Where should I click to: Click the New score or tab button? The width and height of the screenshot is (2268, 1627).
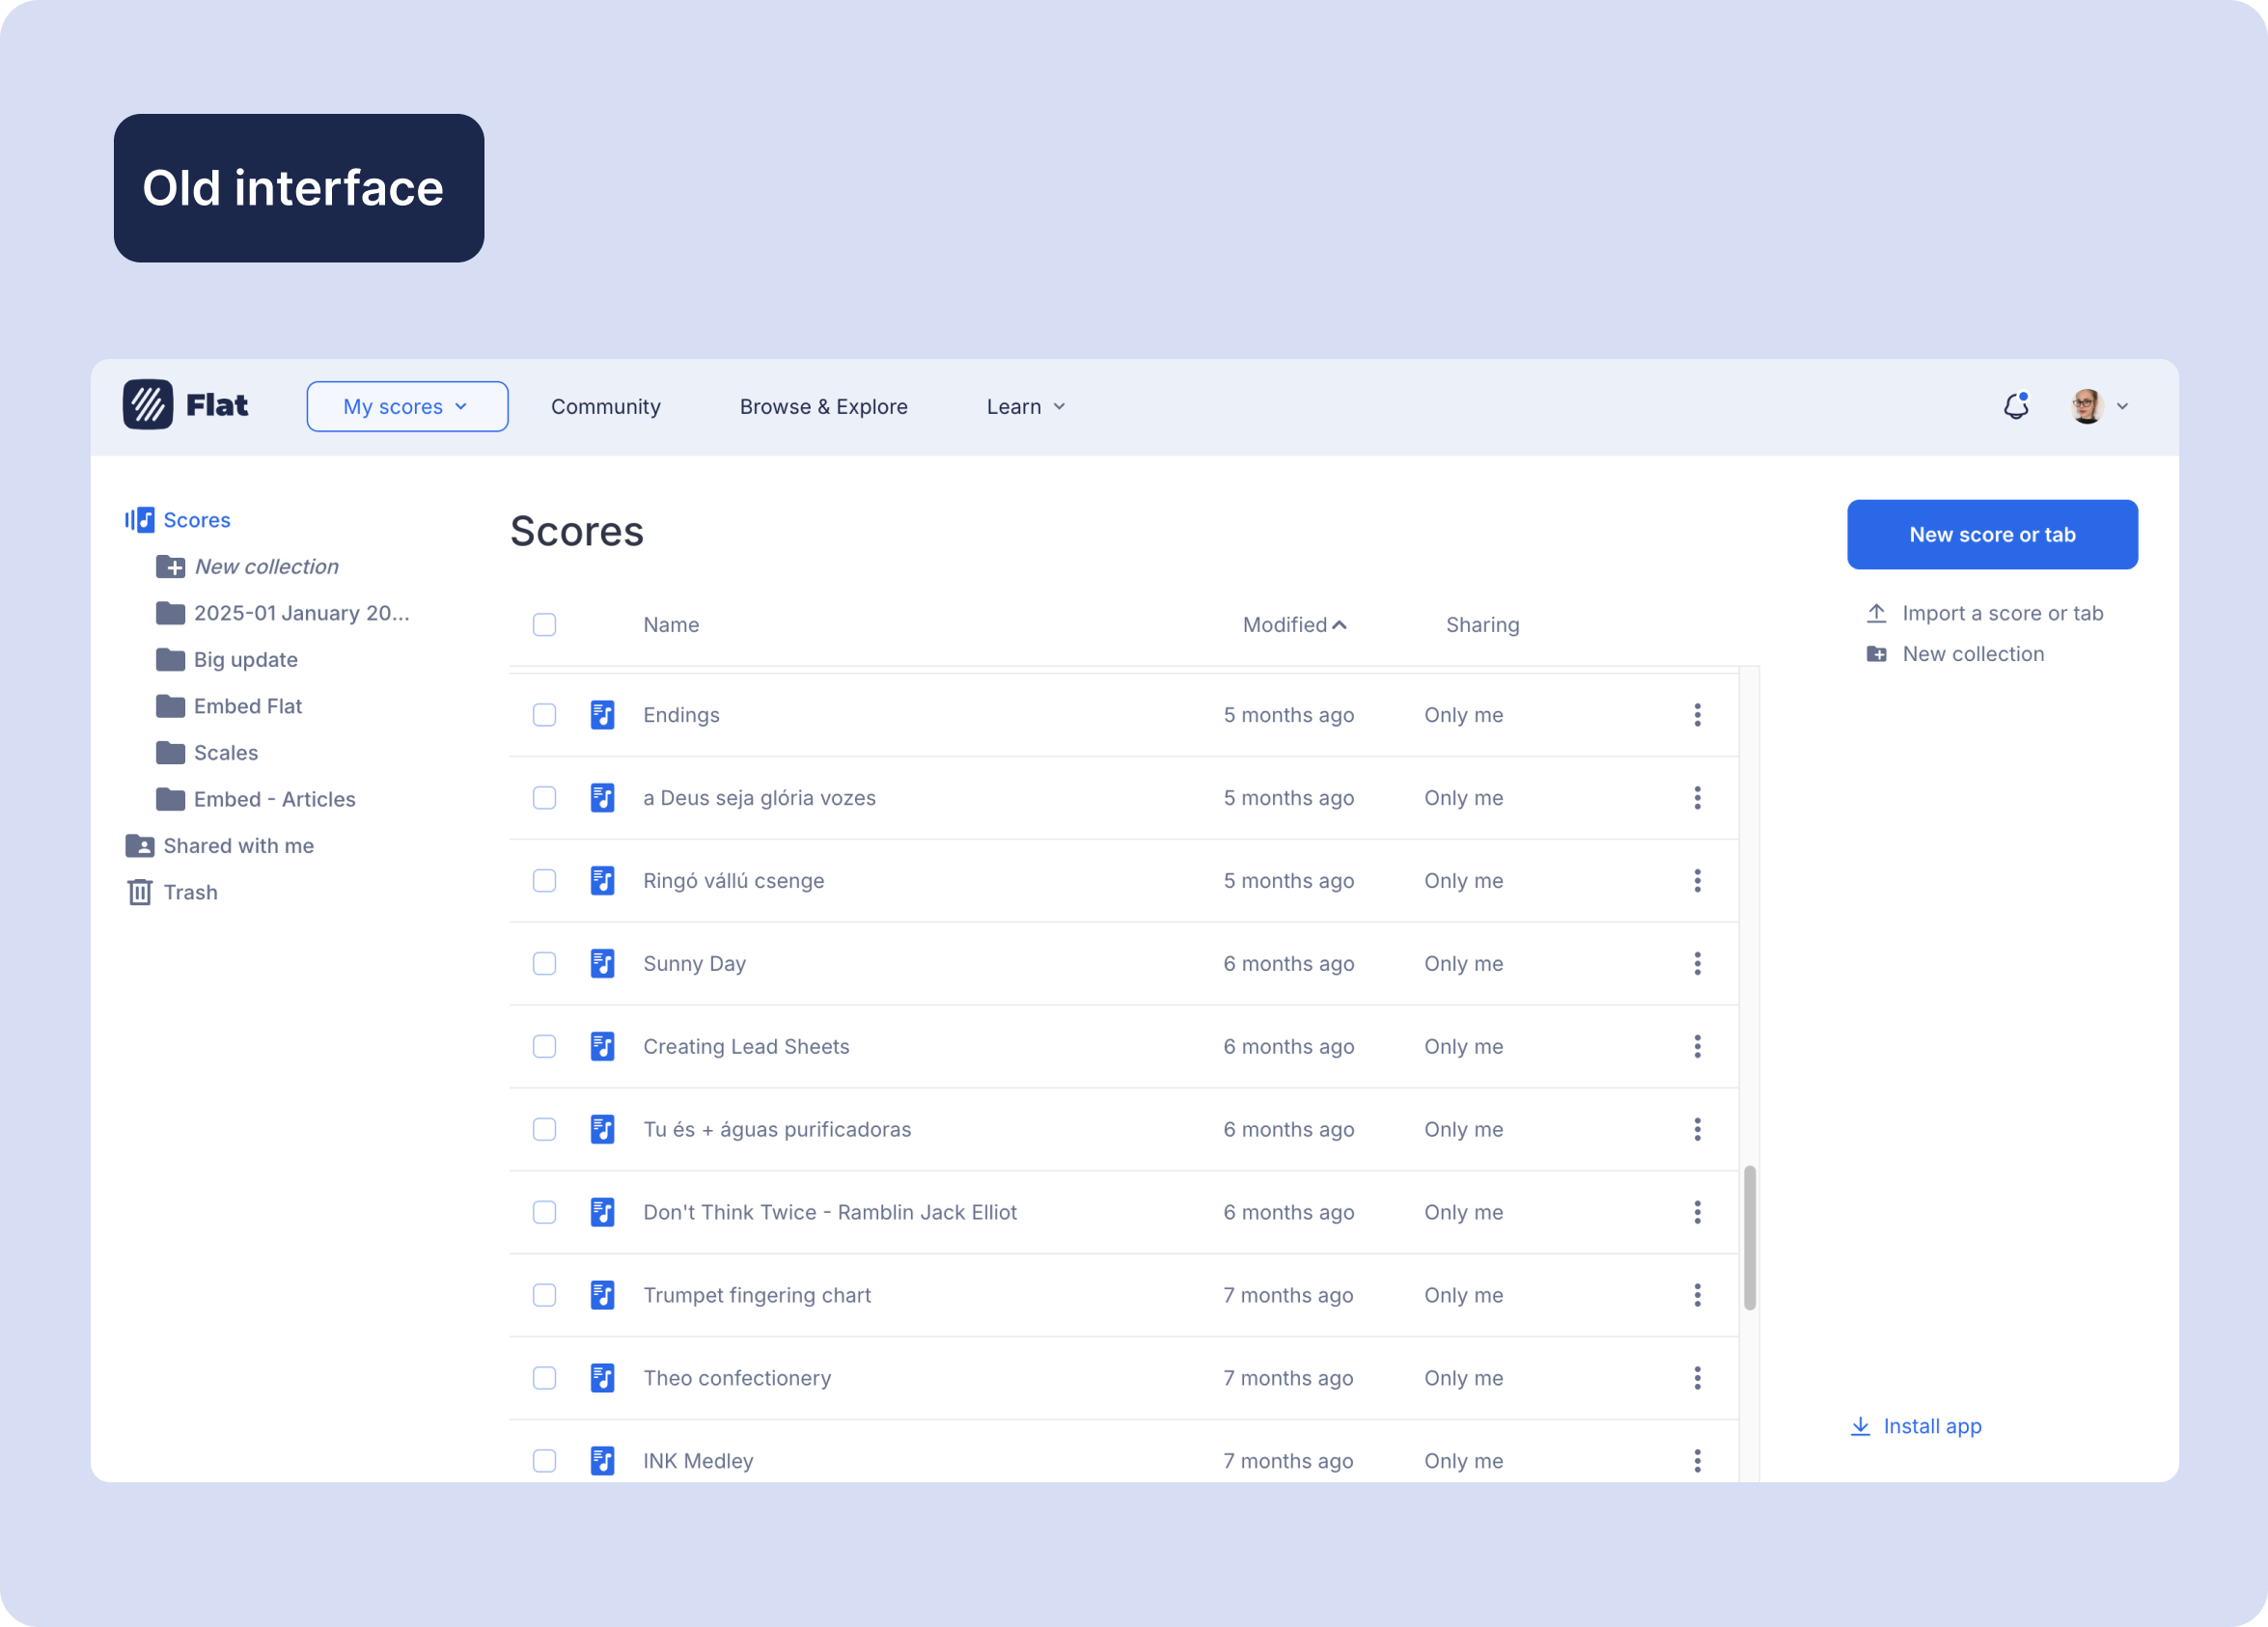click(x=1992, y=535)
